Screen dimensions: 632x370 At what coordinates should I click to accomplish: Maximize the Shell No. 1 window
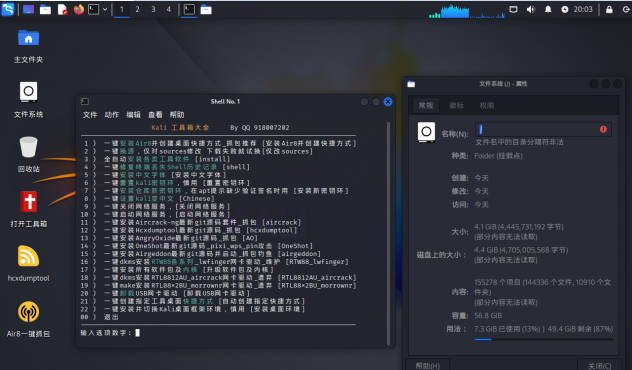tap(376, 102)
